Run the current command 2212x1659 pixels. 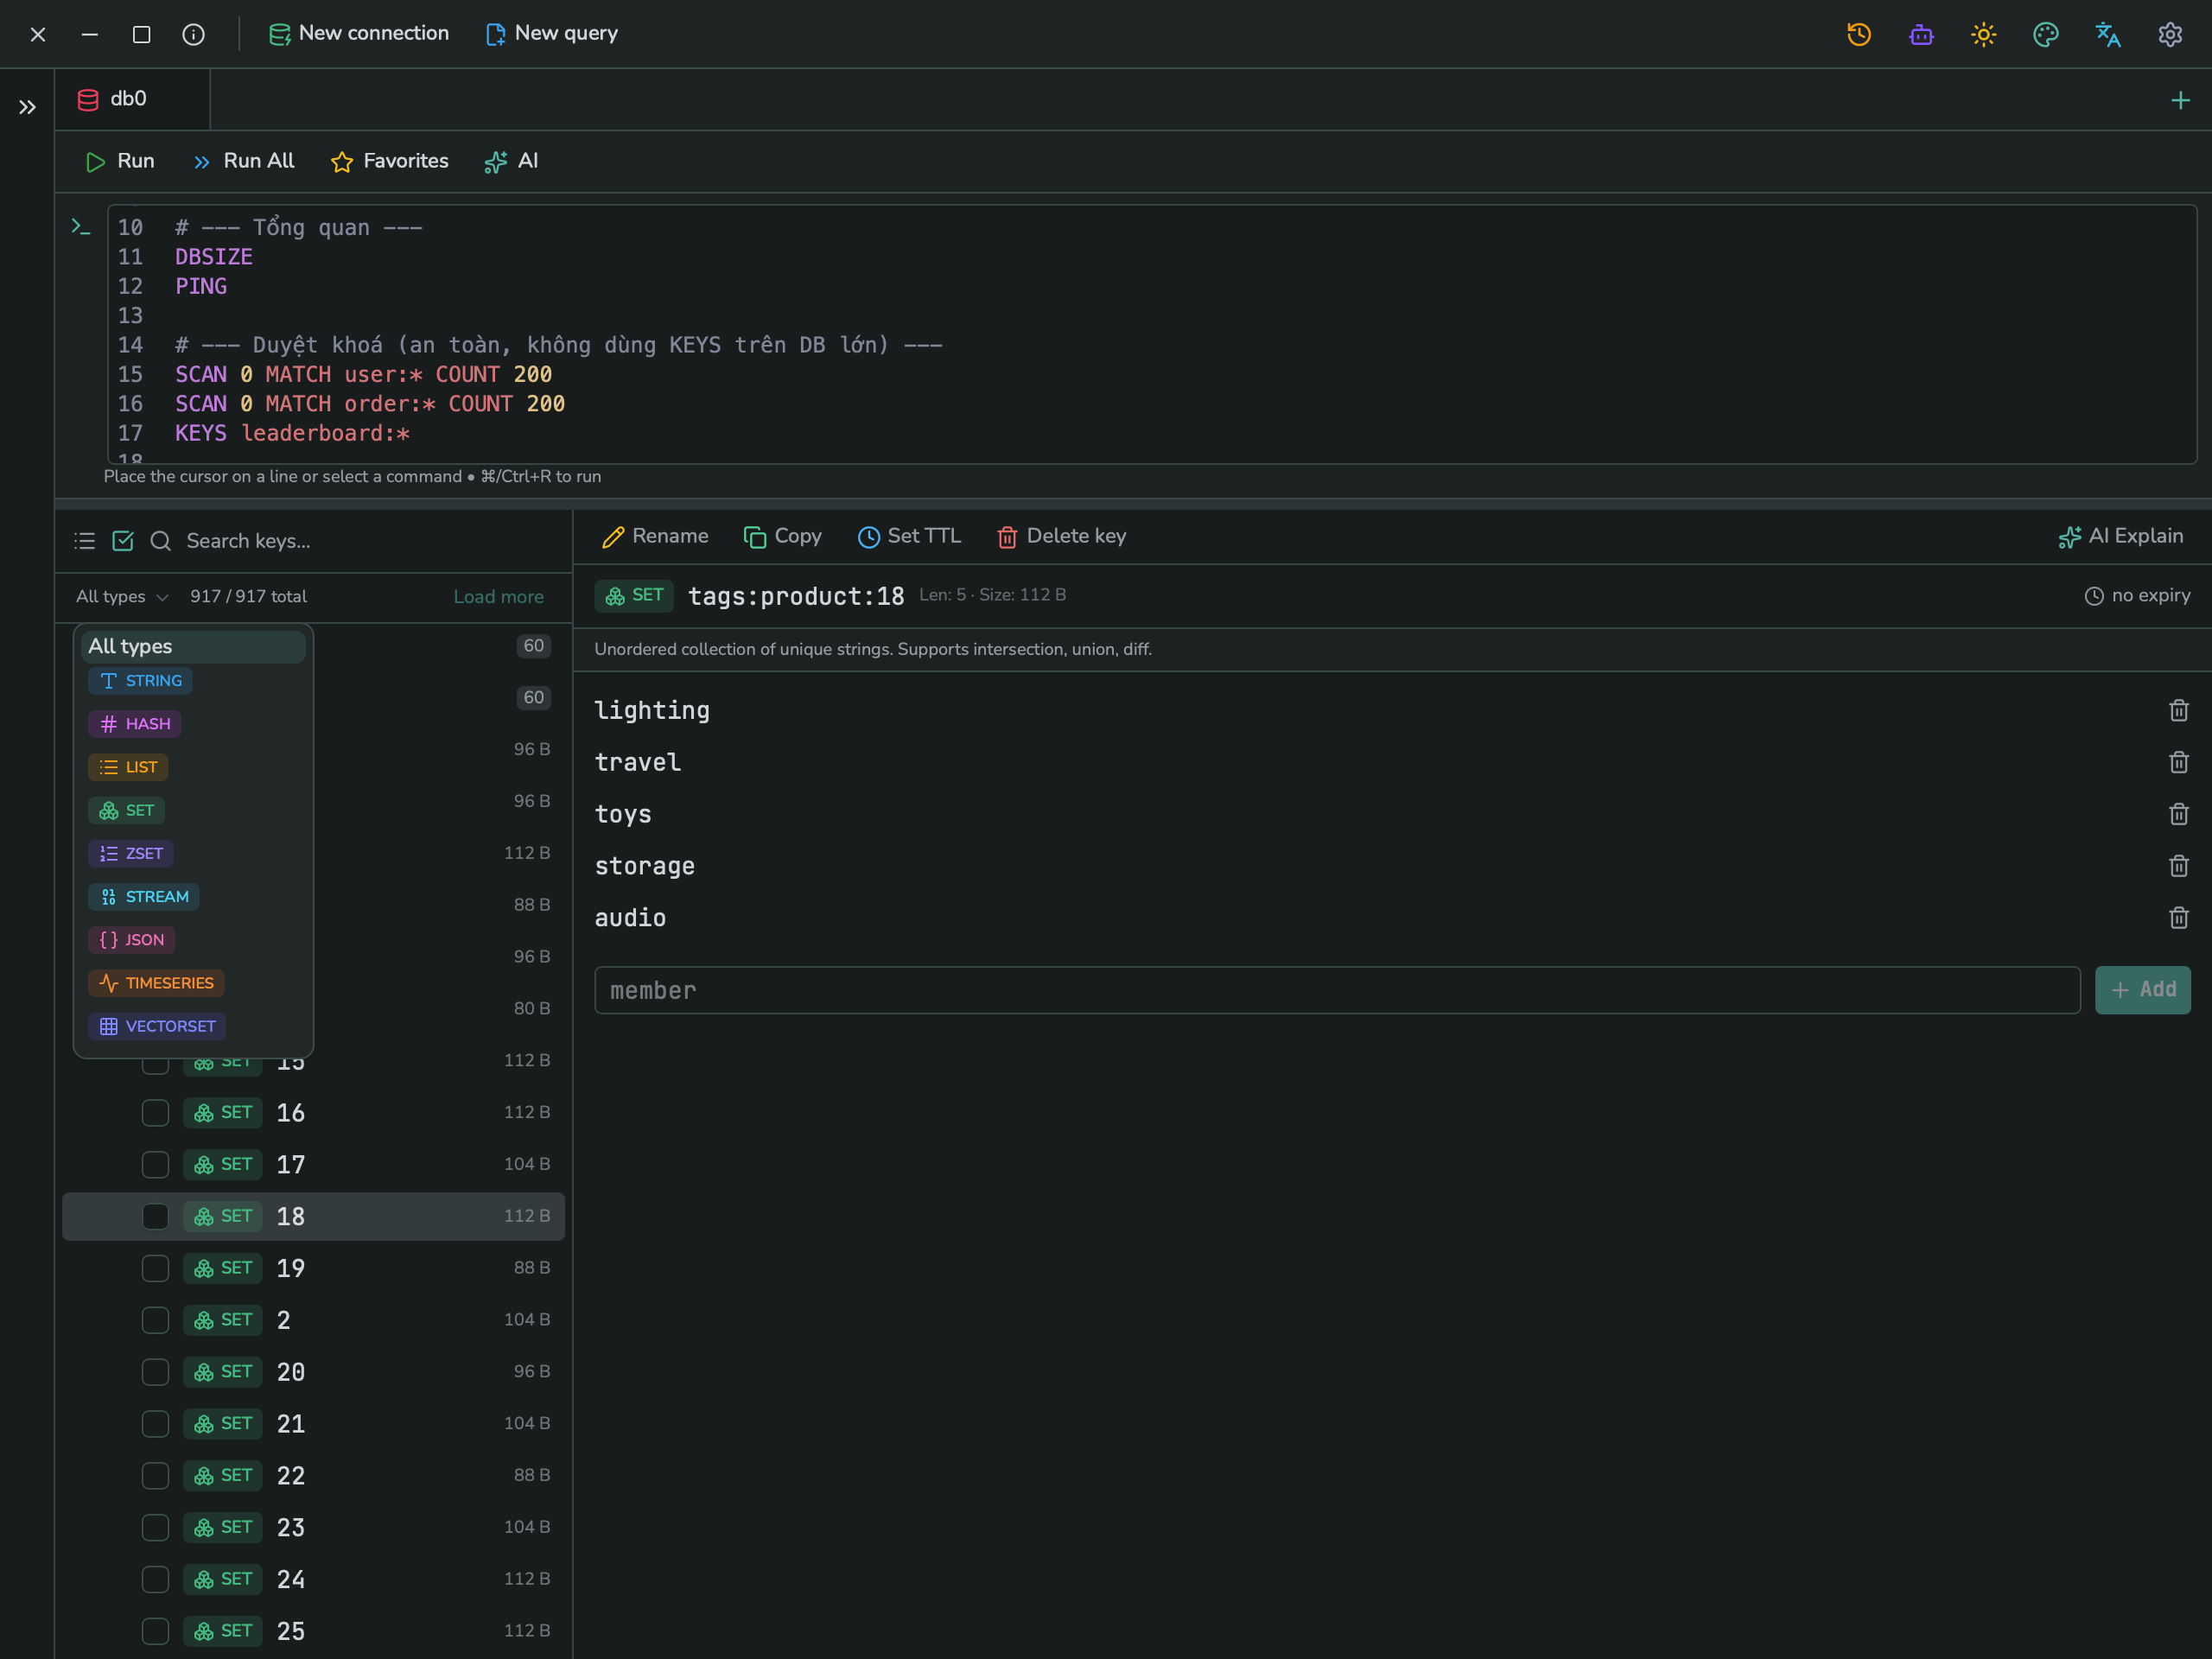[120, 161]
